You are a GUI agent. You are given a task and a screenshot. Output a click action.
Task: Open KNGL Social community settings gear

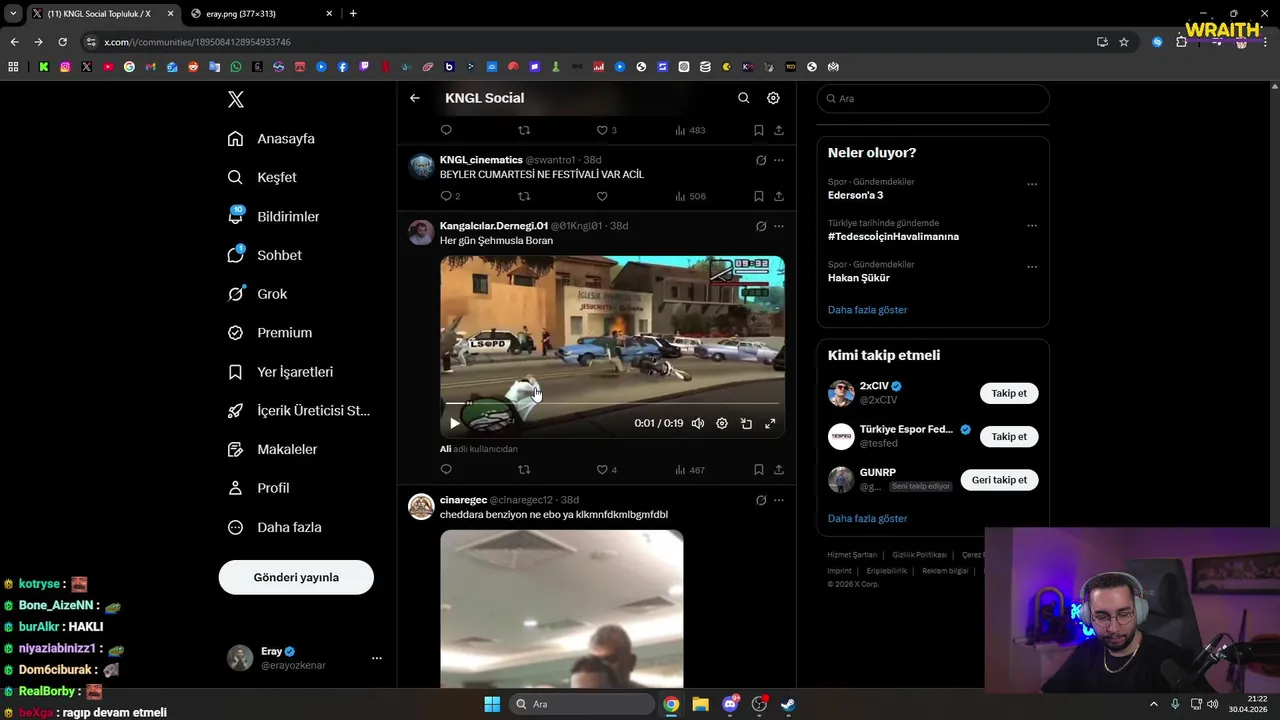(773, 98)
